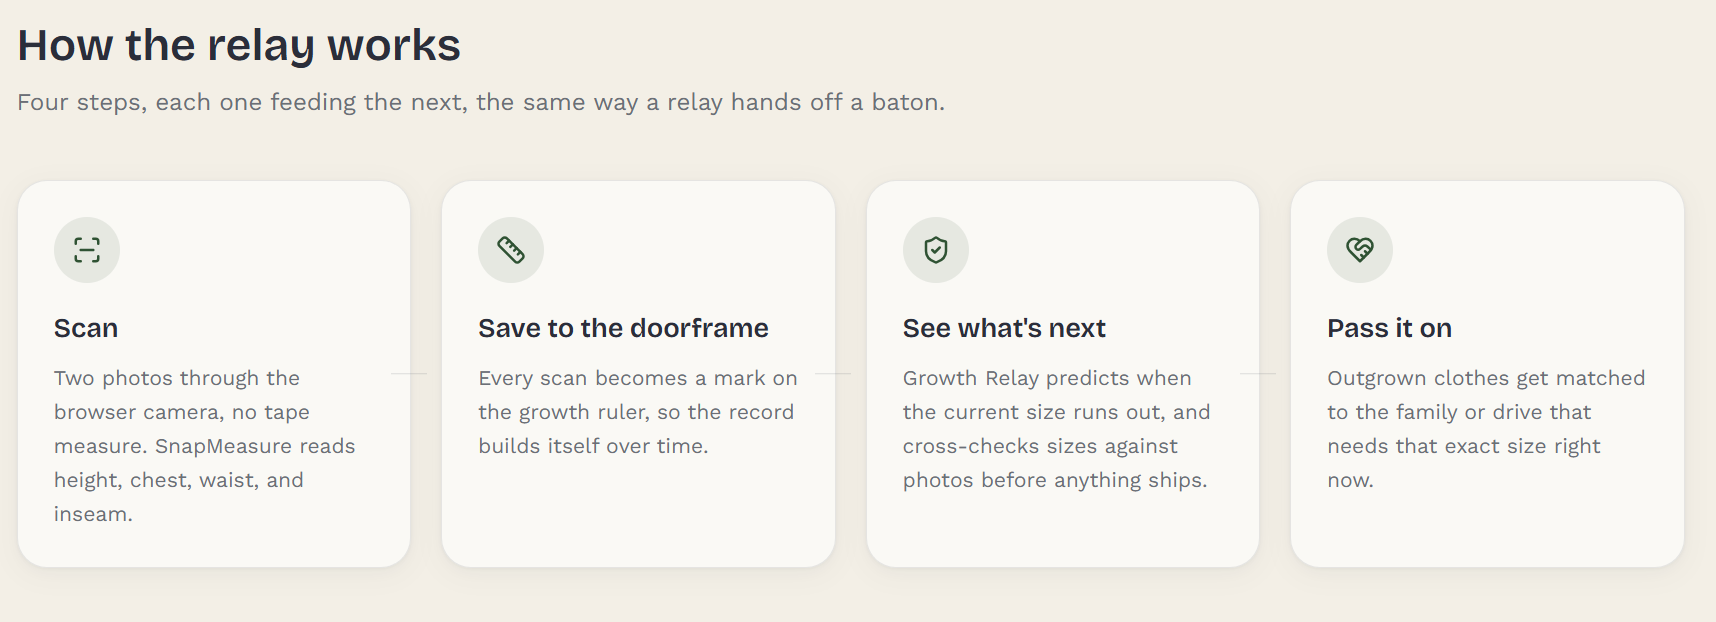Select the Save to the doorframe heading
This screenshot has height=622, width=1716.
tap(623, 328)
